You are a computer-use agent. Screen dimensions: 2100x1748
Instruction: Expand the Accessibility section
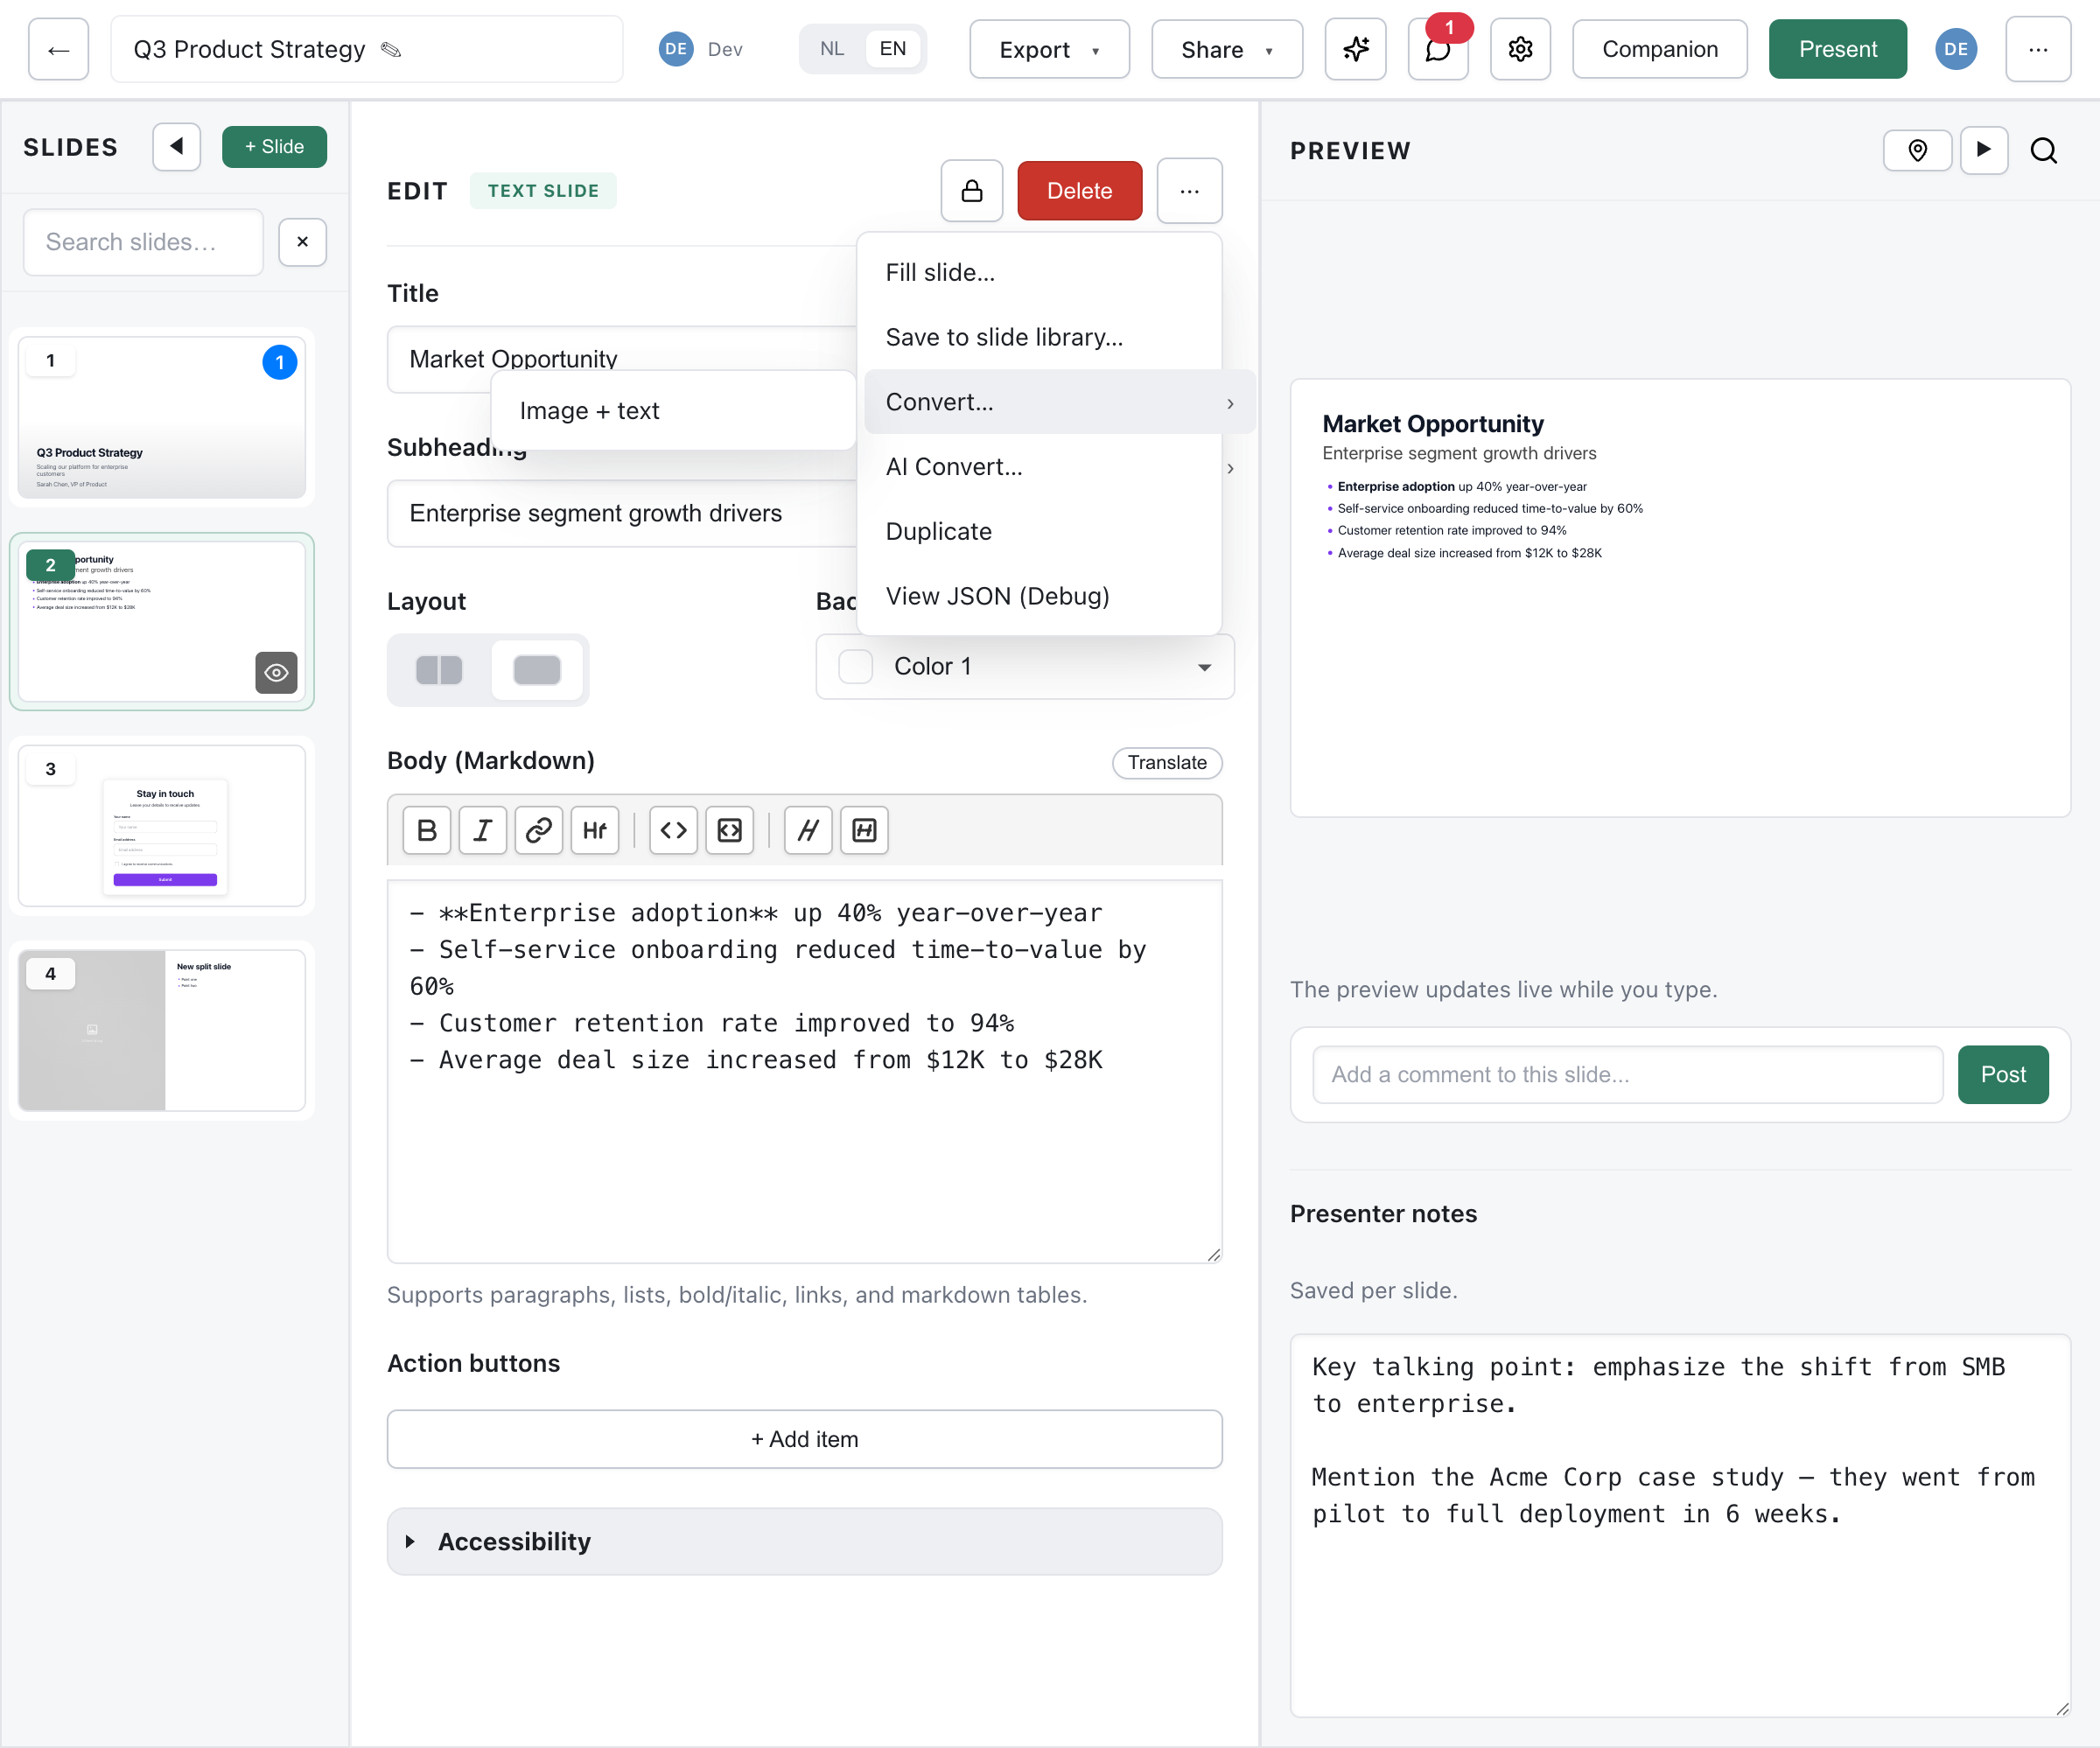(805, 1541)
